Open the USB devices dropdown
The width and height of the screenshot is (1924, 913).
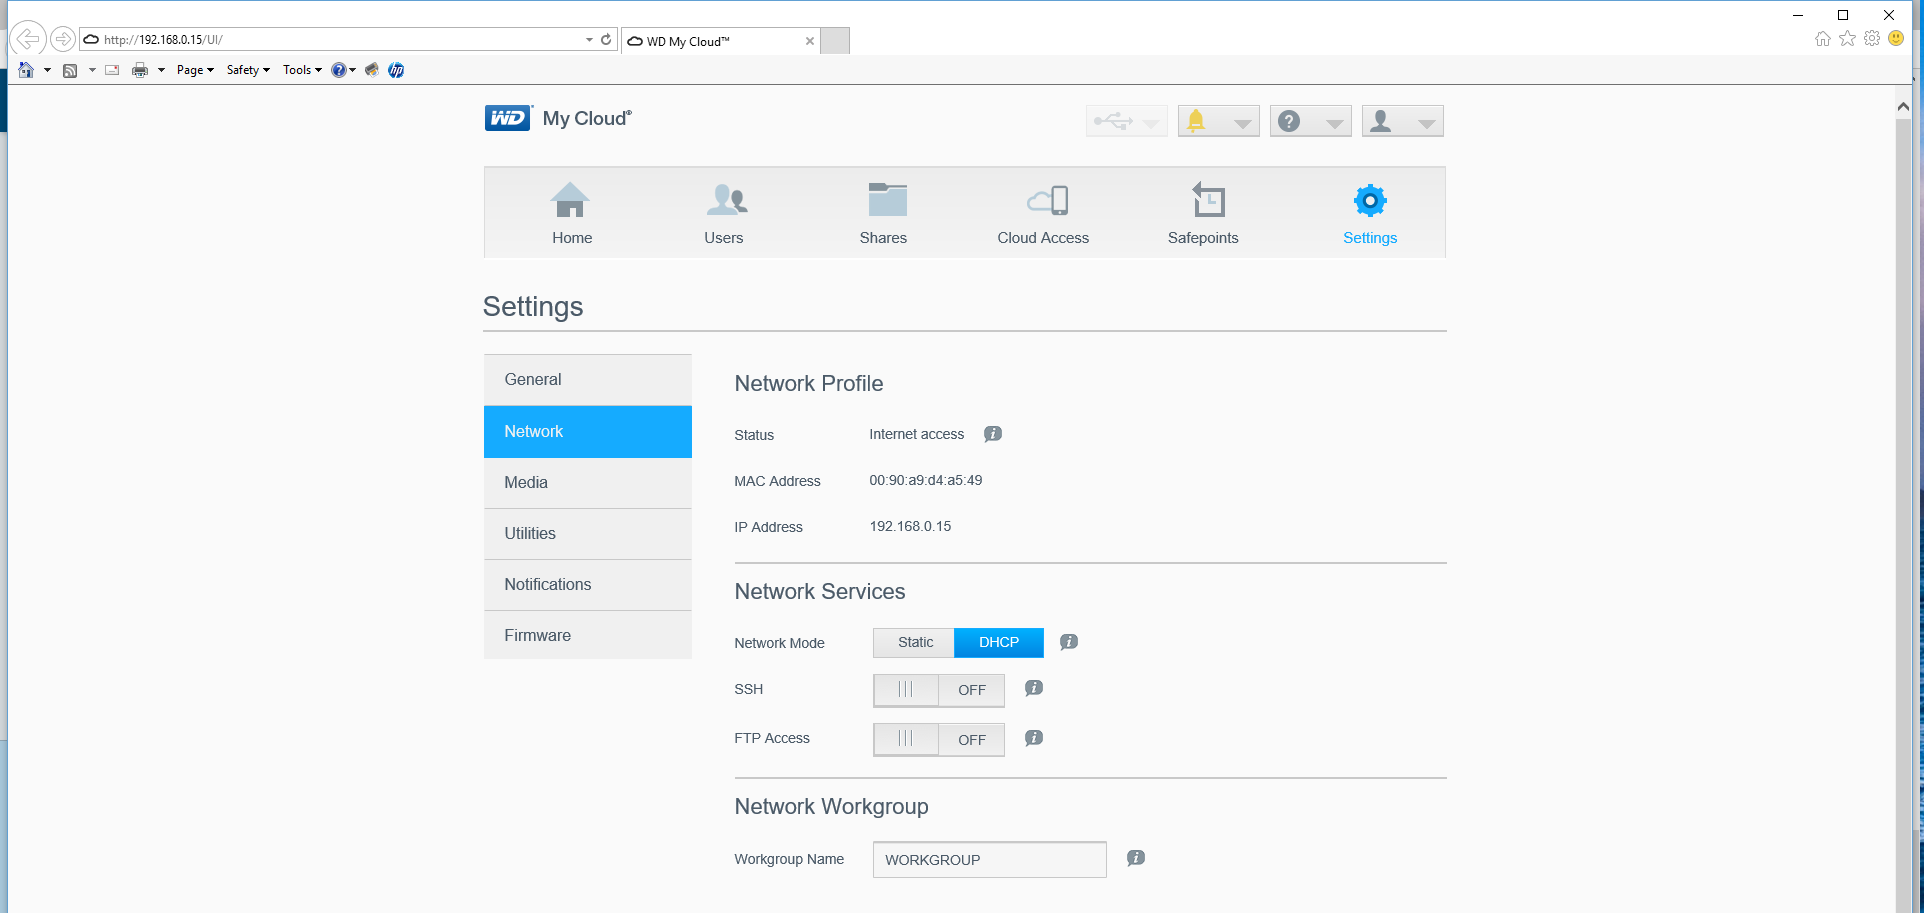[1127, 121]
